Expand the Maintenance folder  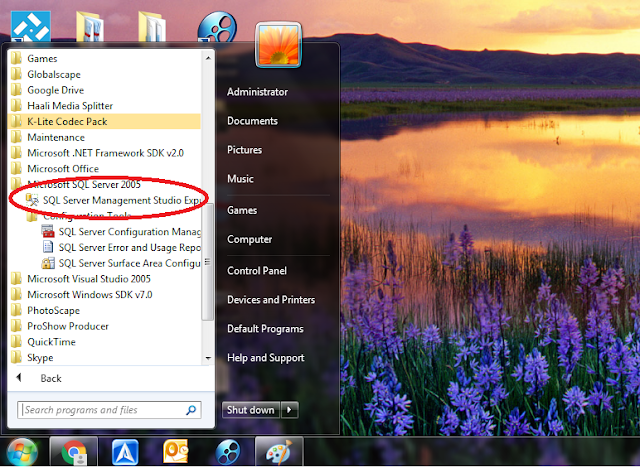pos(104,138)
